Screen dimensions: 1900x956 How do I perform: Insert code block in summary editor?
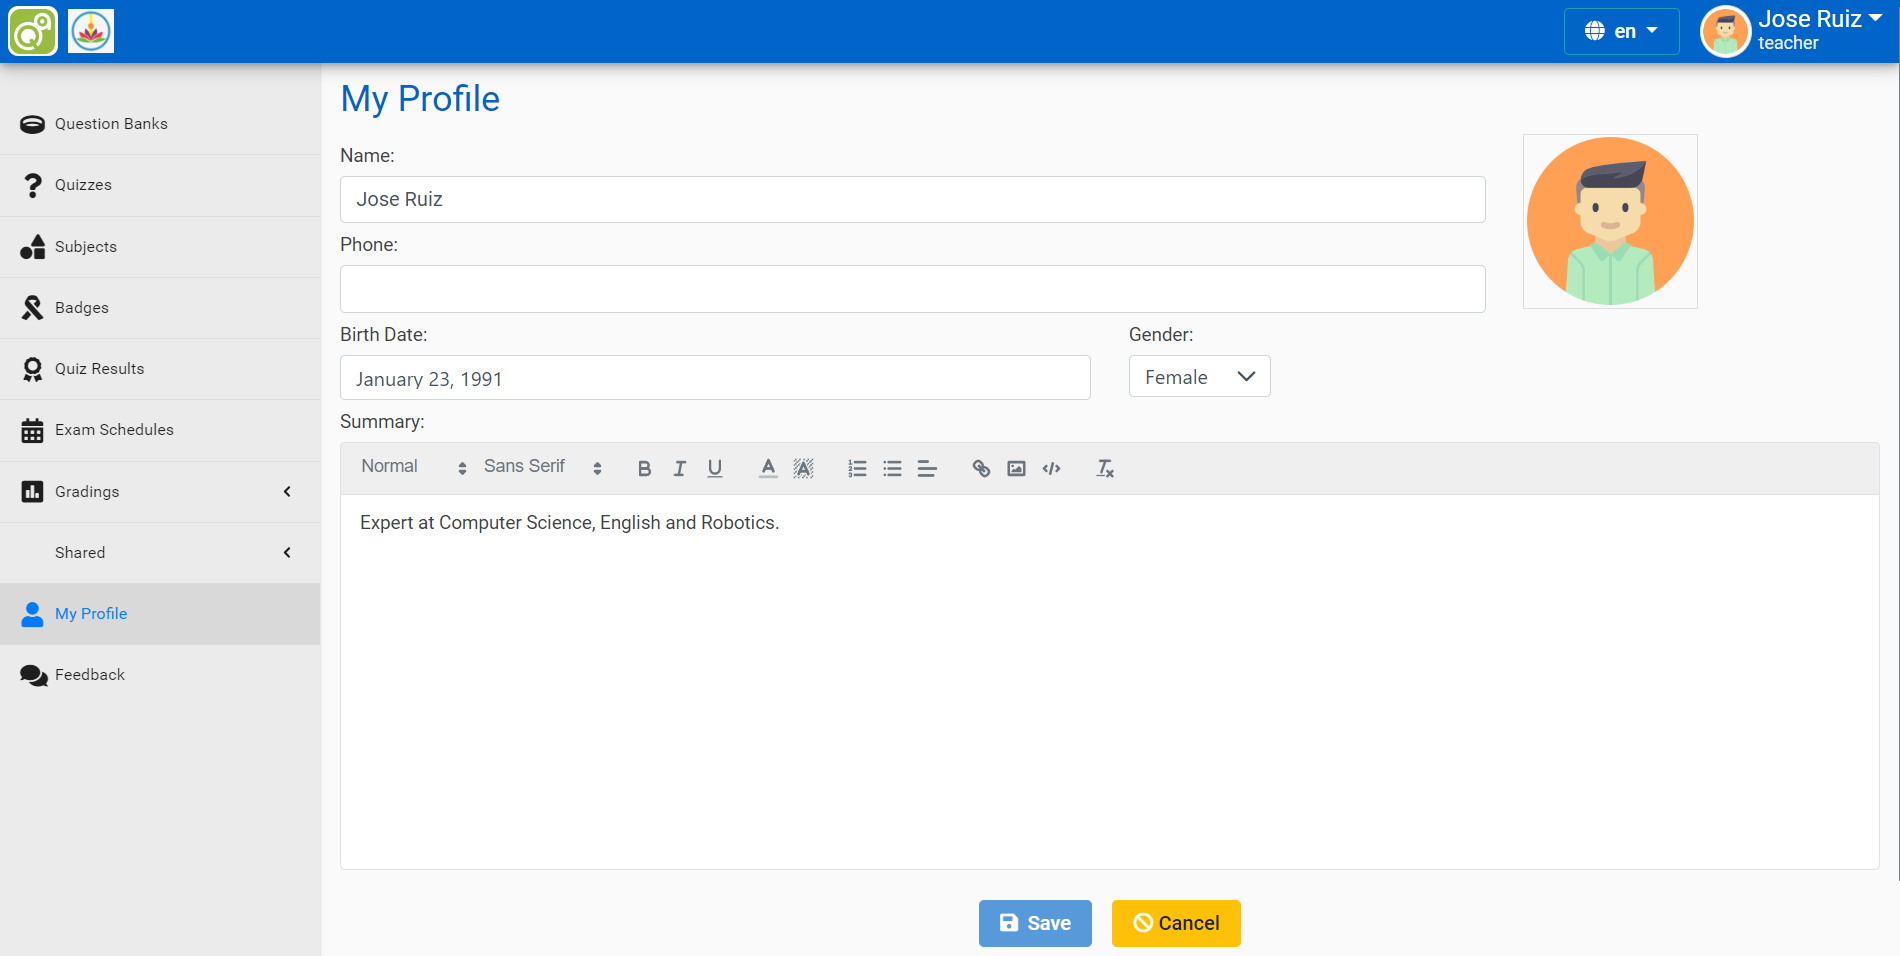[1051, 468]
